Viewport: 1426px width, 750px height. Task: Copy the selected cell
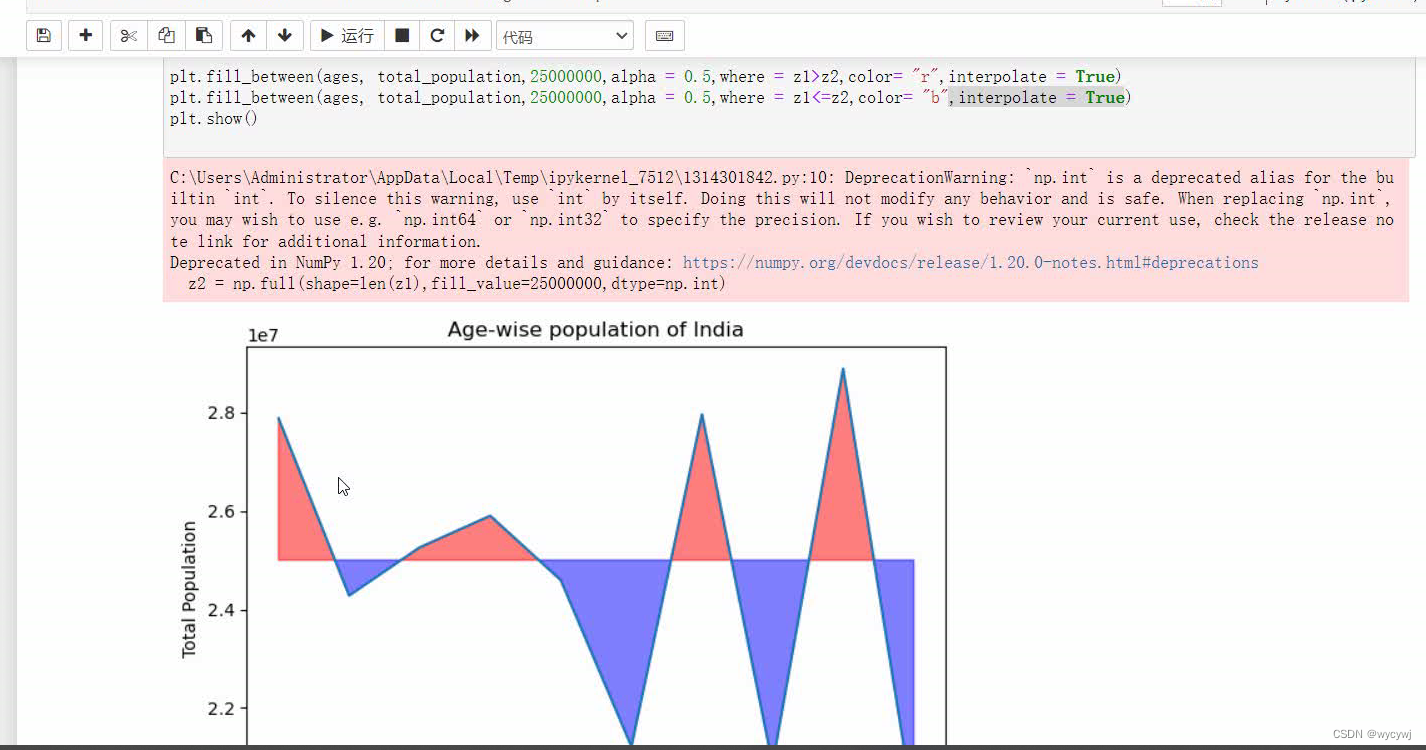[166, 35]
